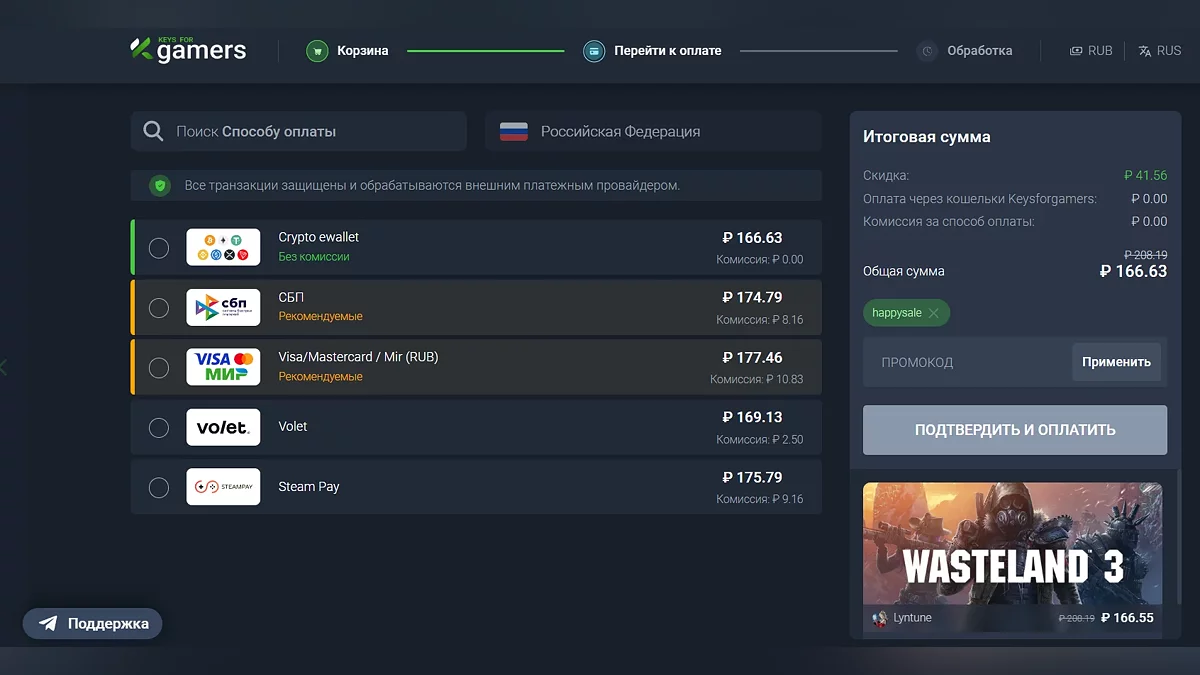Click the Crypto ewallet coins logo
The width and height of the screenshot is (1200, 675).
point(223,247)
